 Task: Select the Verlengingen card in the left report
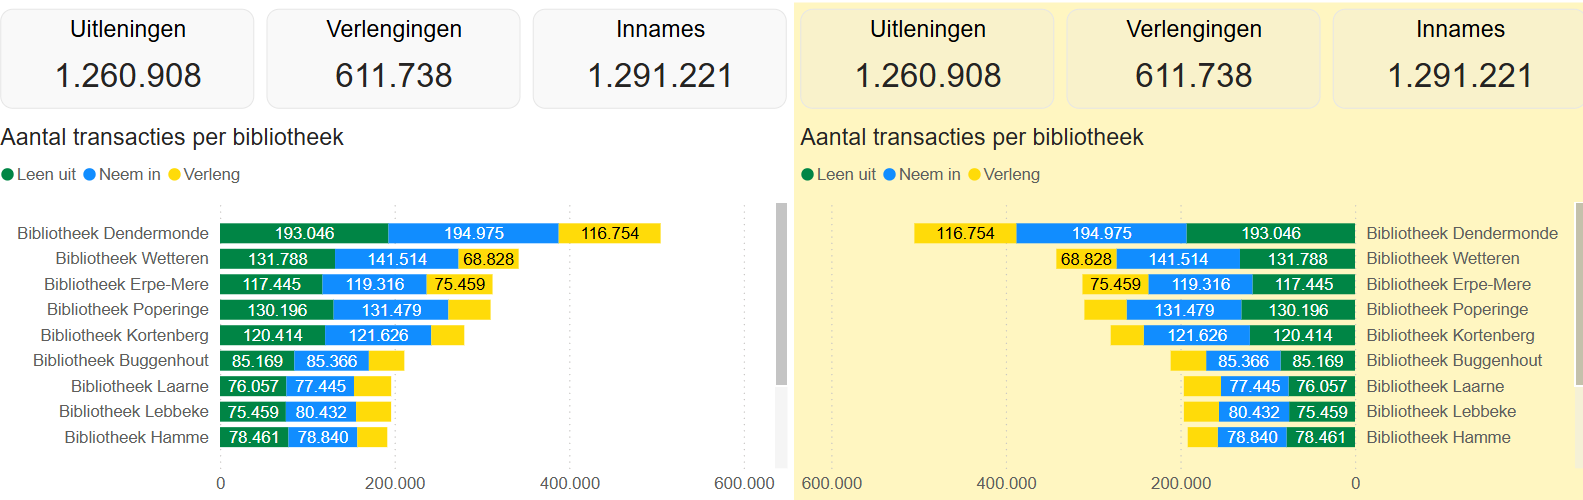pyautogui.click(x=393, y=58)
